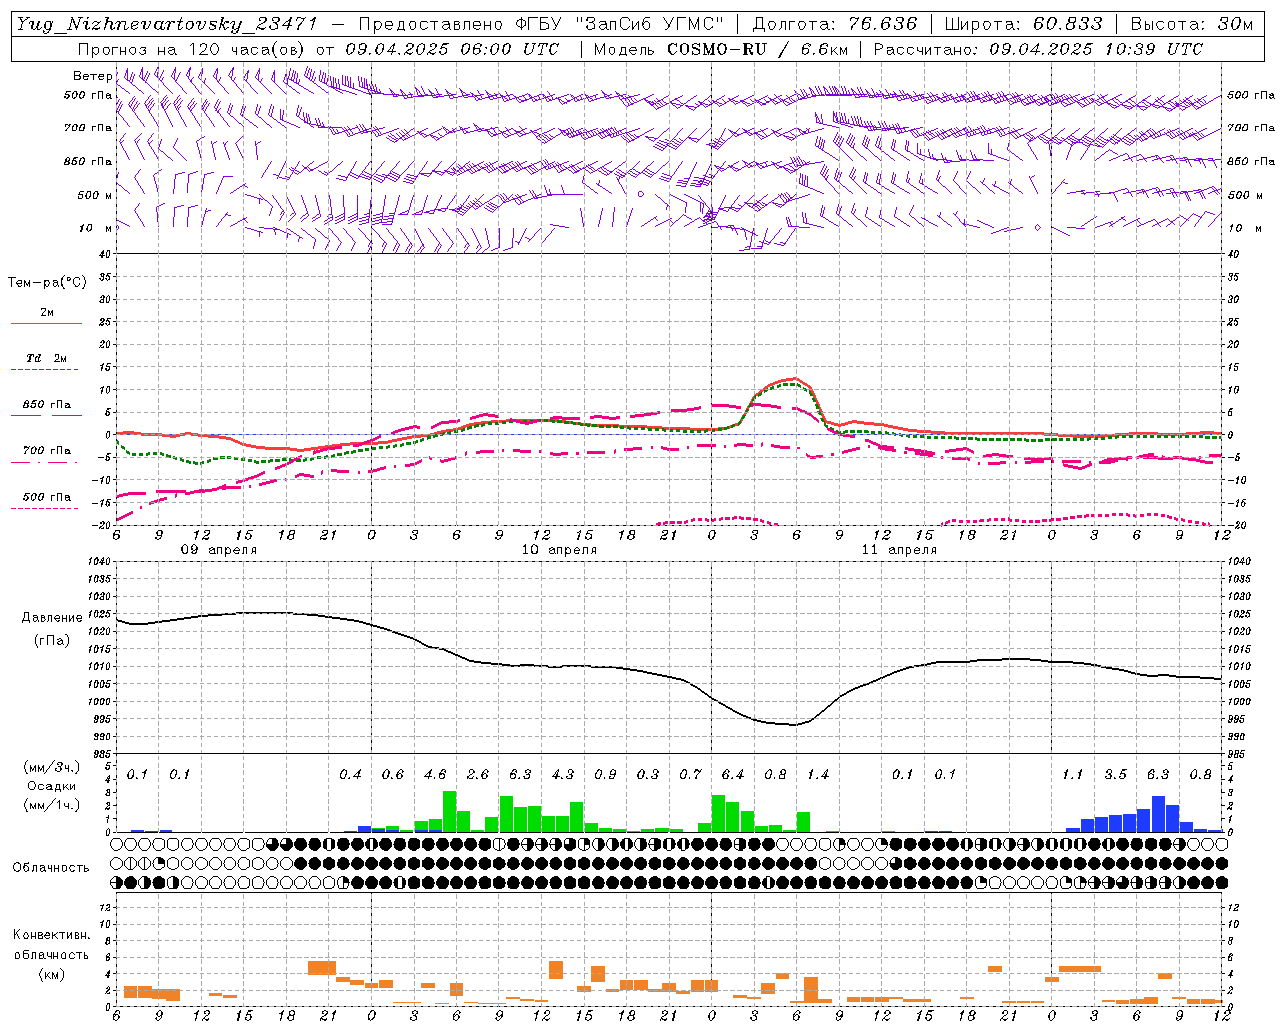Click the 'Ветер' wind panel label
Viewport: 1280px width, 1024px height.
(92, 76)
